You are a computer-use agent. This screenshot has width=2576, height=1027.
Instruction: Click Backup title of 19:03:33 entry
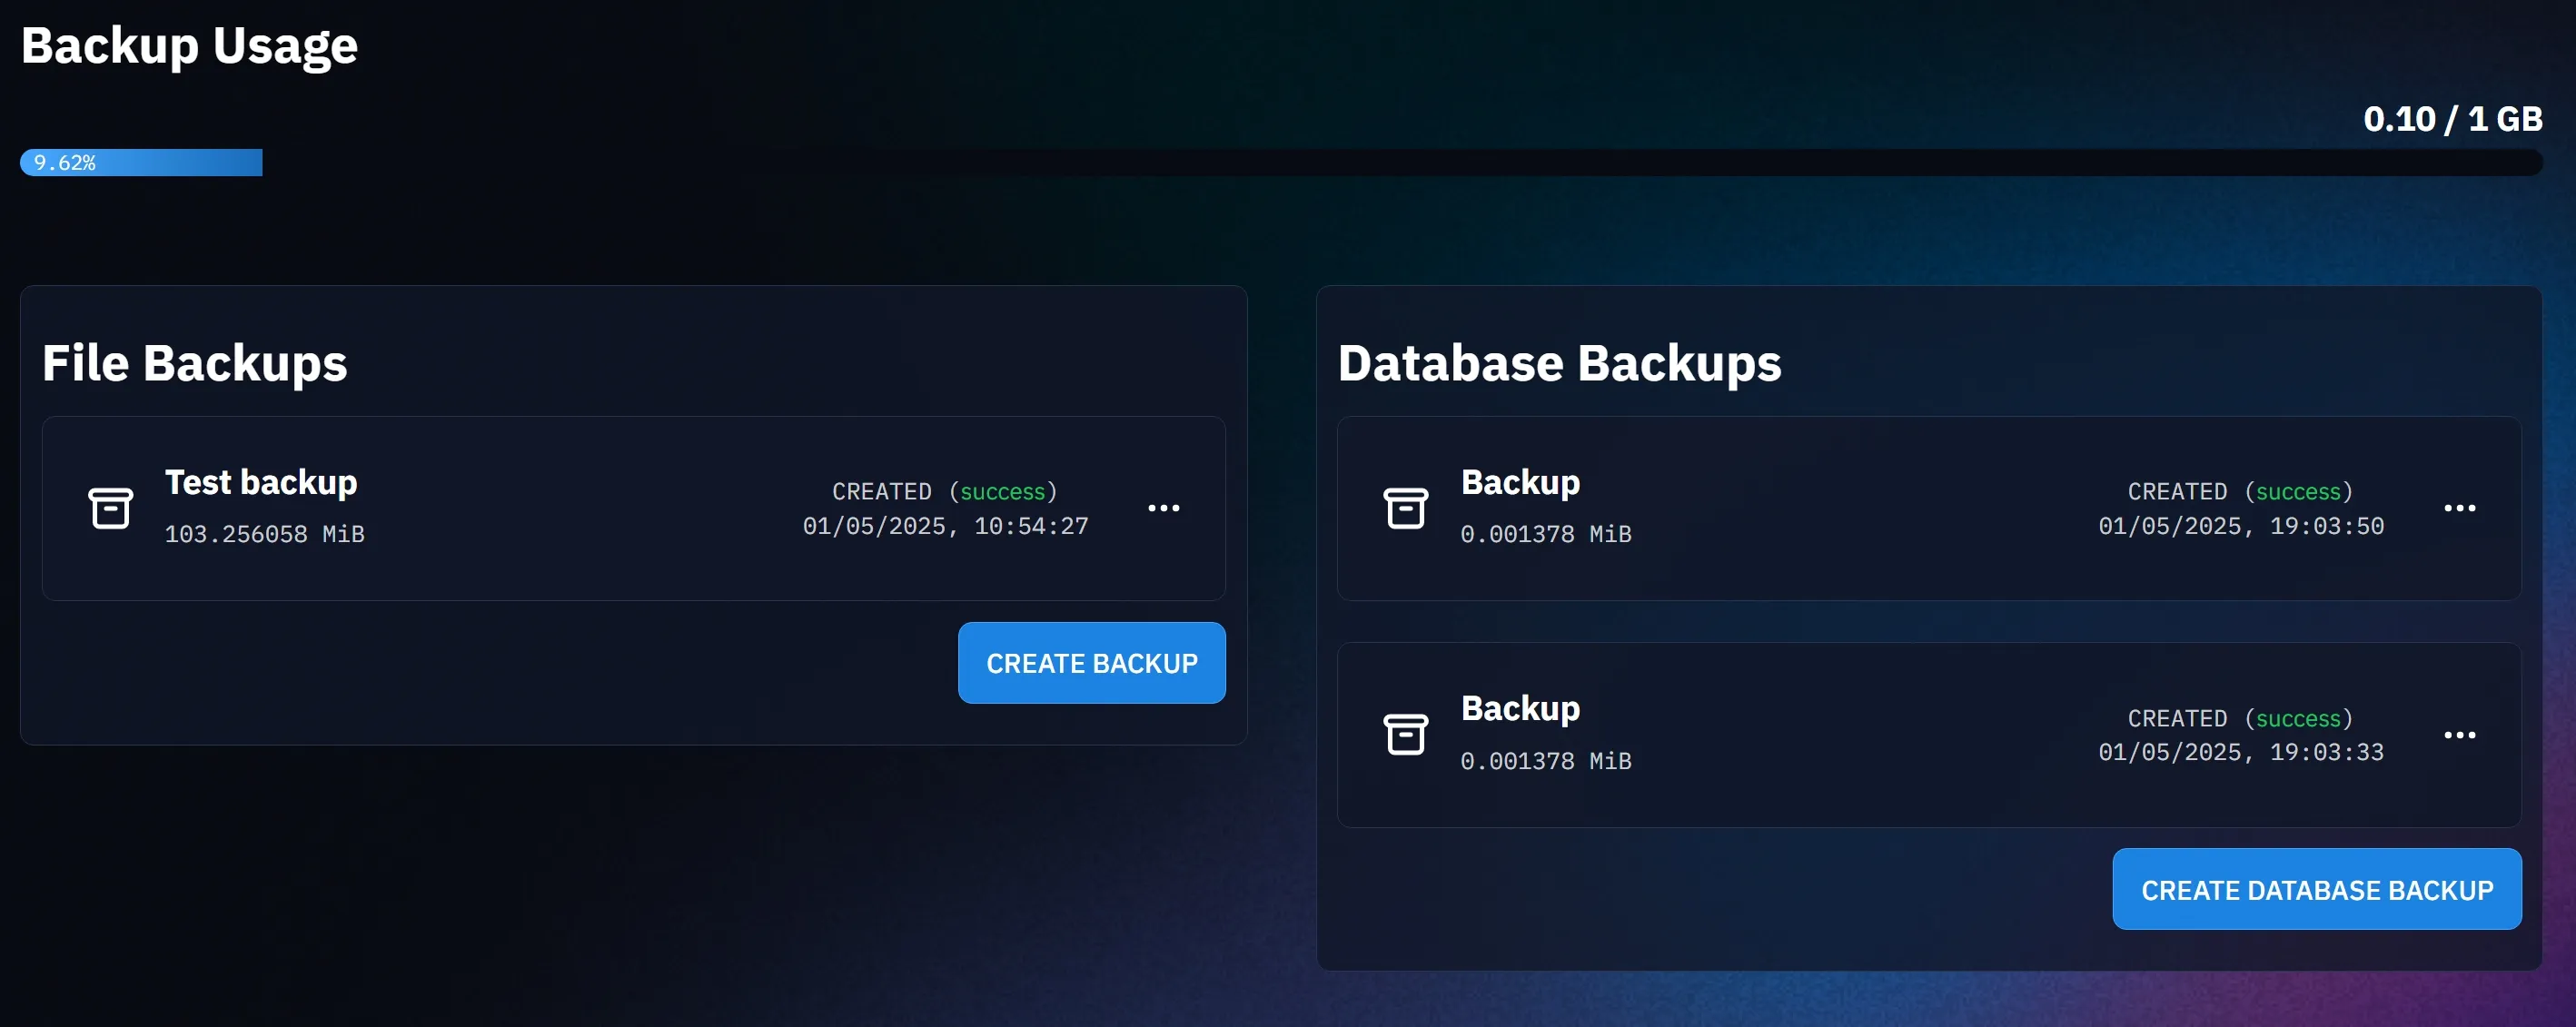(1520, 708)
